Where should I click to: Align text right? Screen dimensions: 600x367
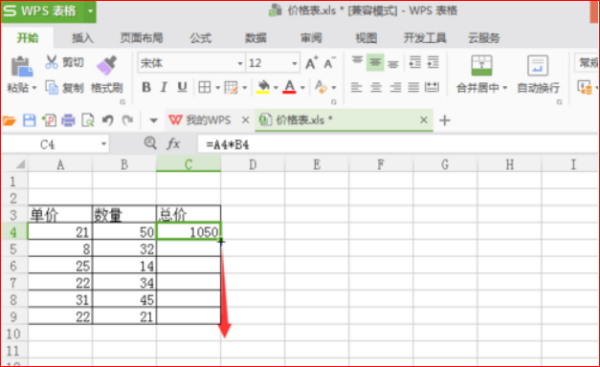click(395, 88)
